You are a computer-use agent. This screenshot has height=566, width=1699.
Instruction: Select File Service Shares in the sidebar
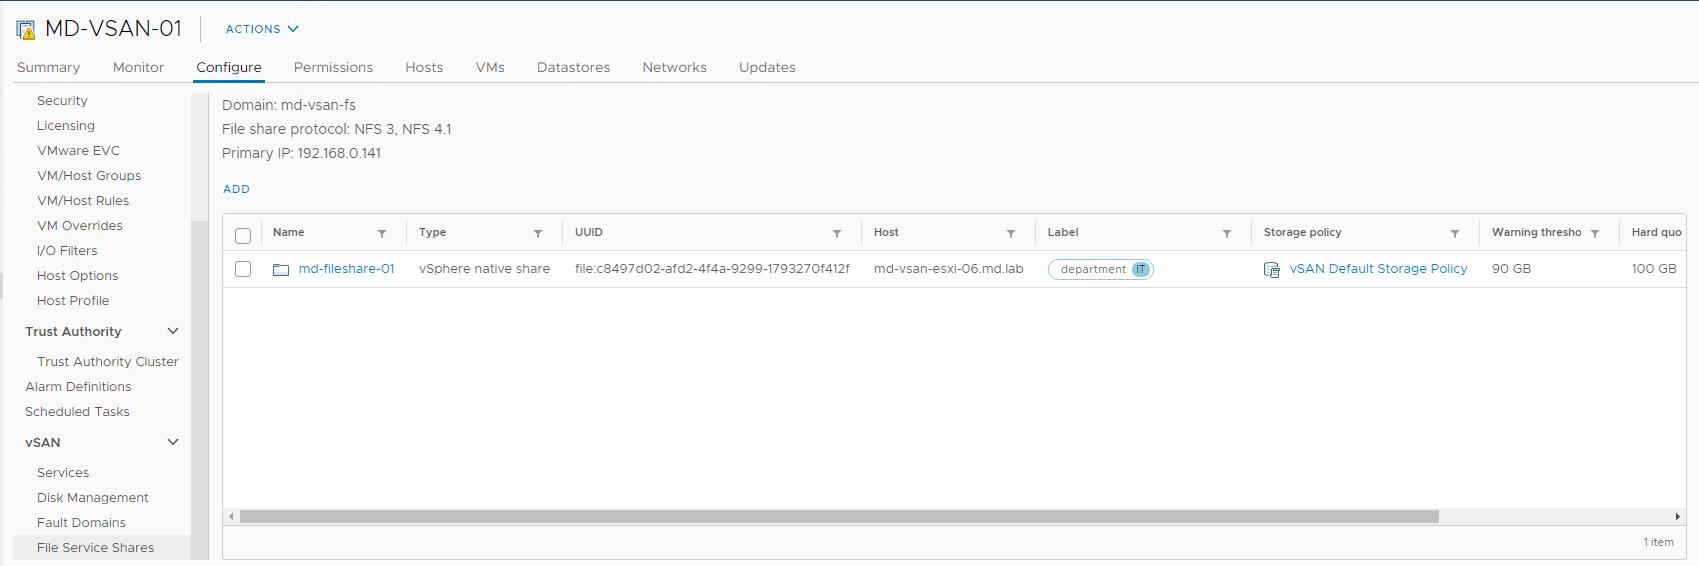click(95, 548)
